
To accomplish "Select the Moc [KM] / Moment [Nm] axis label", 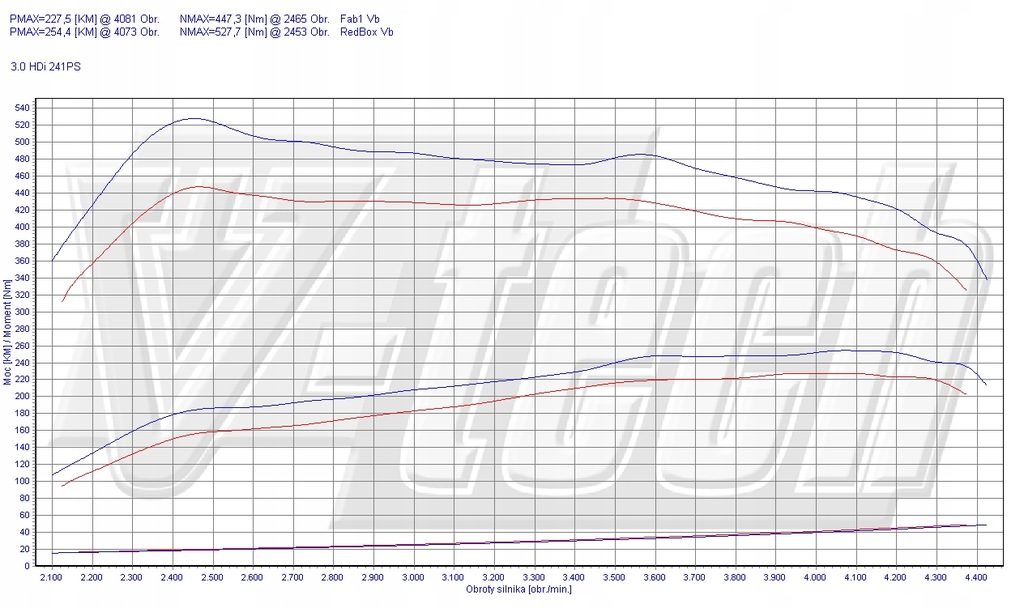I will coord(10,330).
